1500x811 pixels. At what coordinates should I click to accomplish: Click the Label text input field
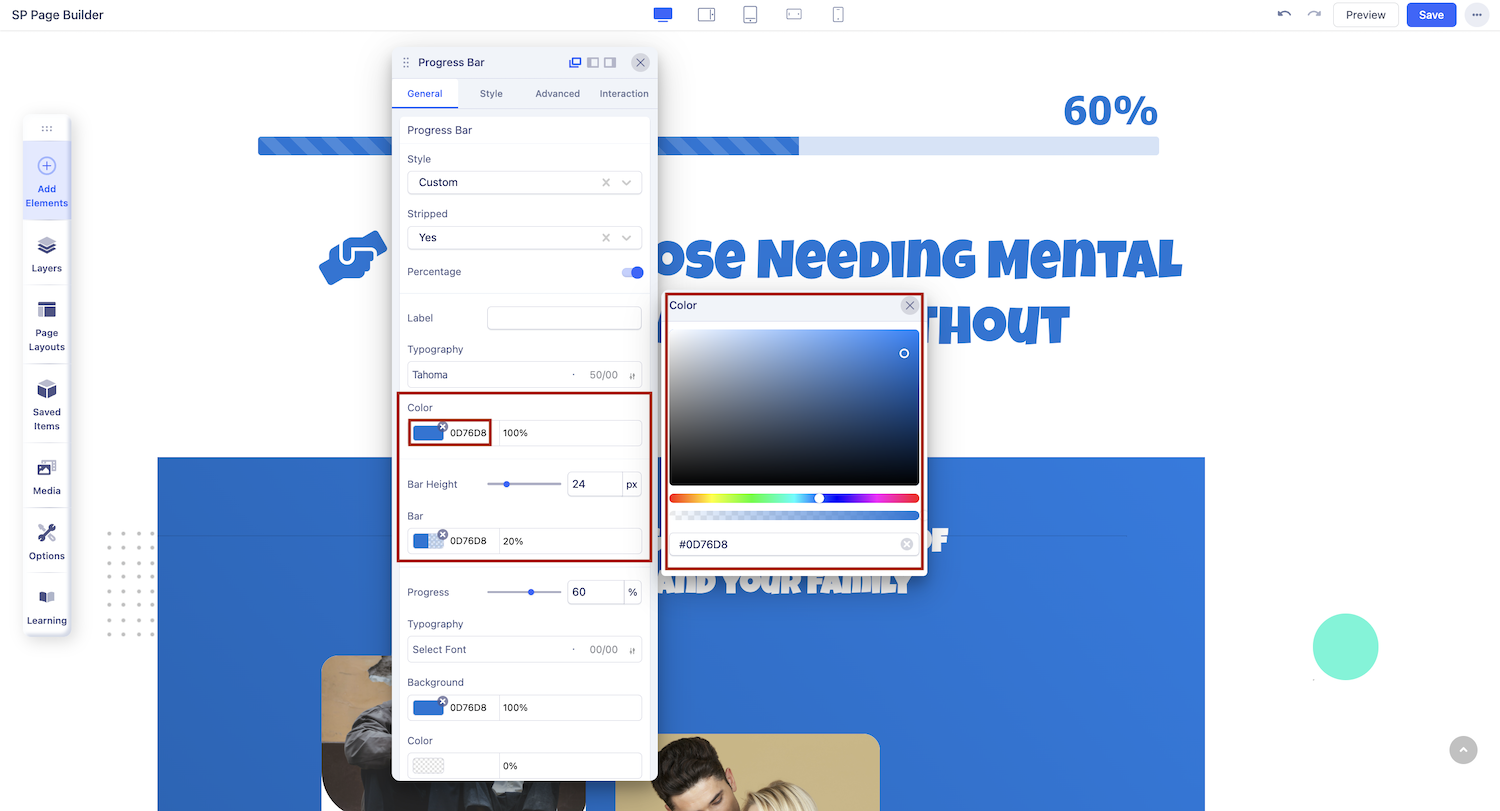(564, 318)
